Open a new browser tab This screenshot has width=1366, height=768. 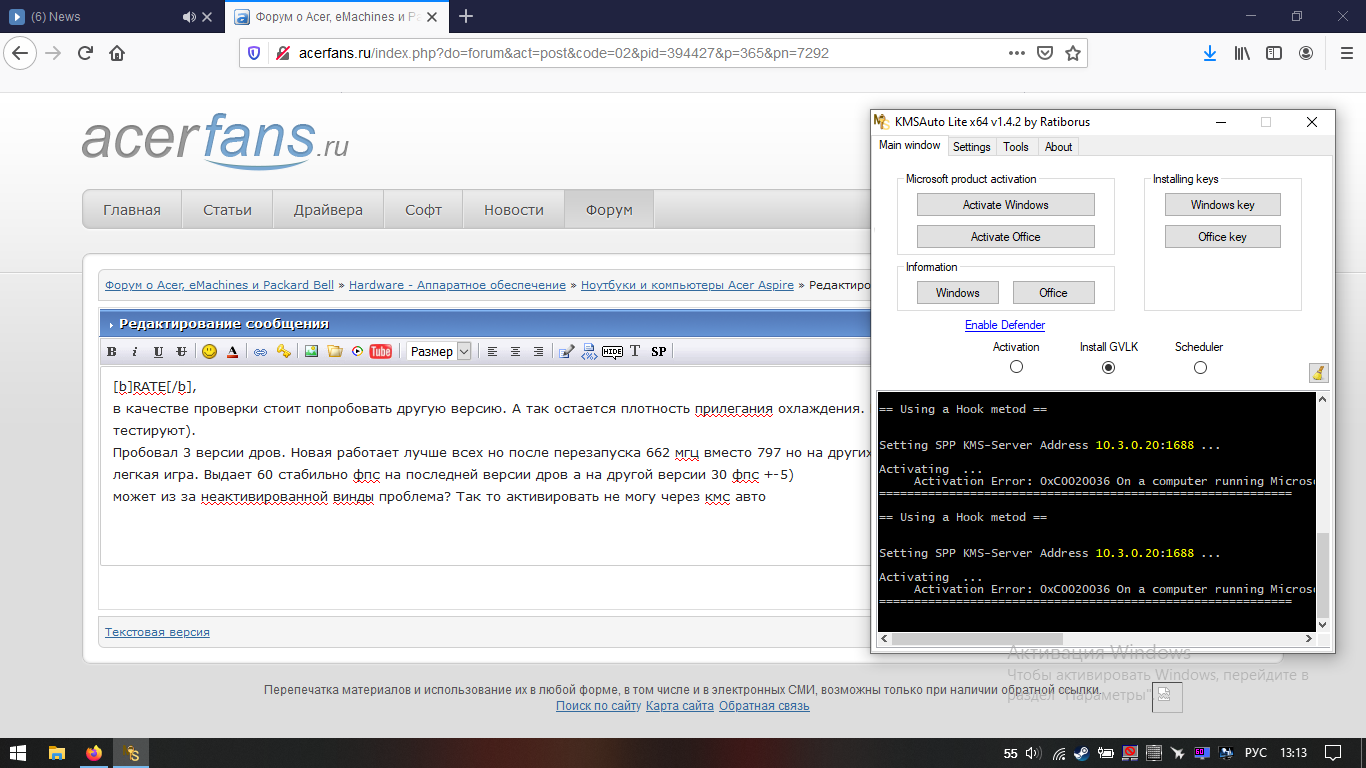pos(466,16)
